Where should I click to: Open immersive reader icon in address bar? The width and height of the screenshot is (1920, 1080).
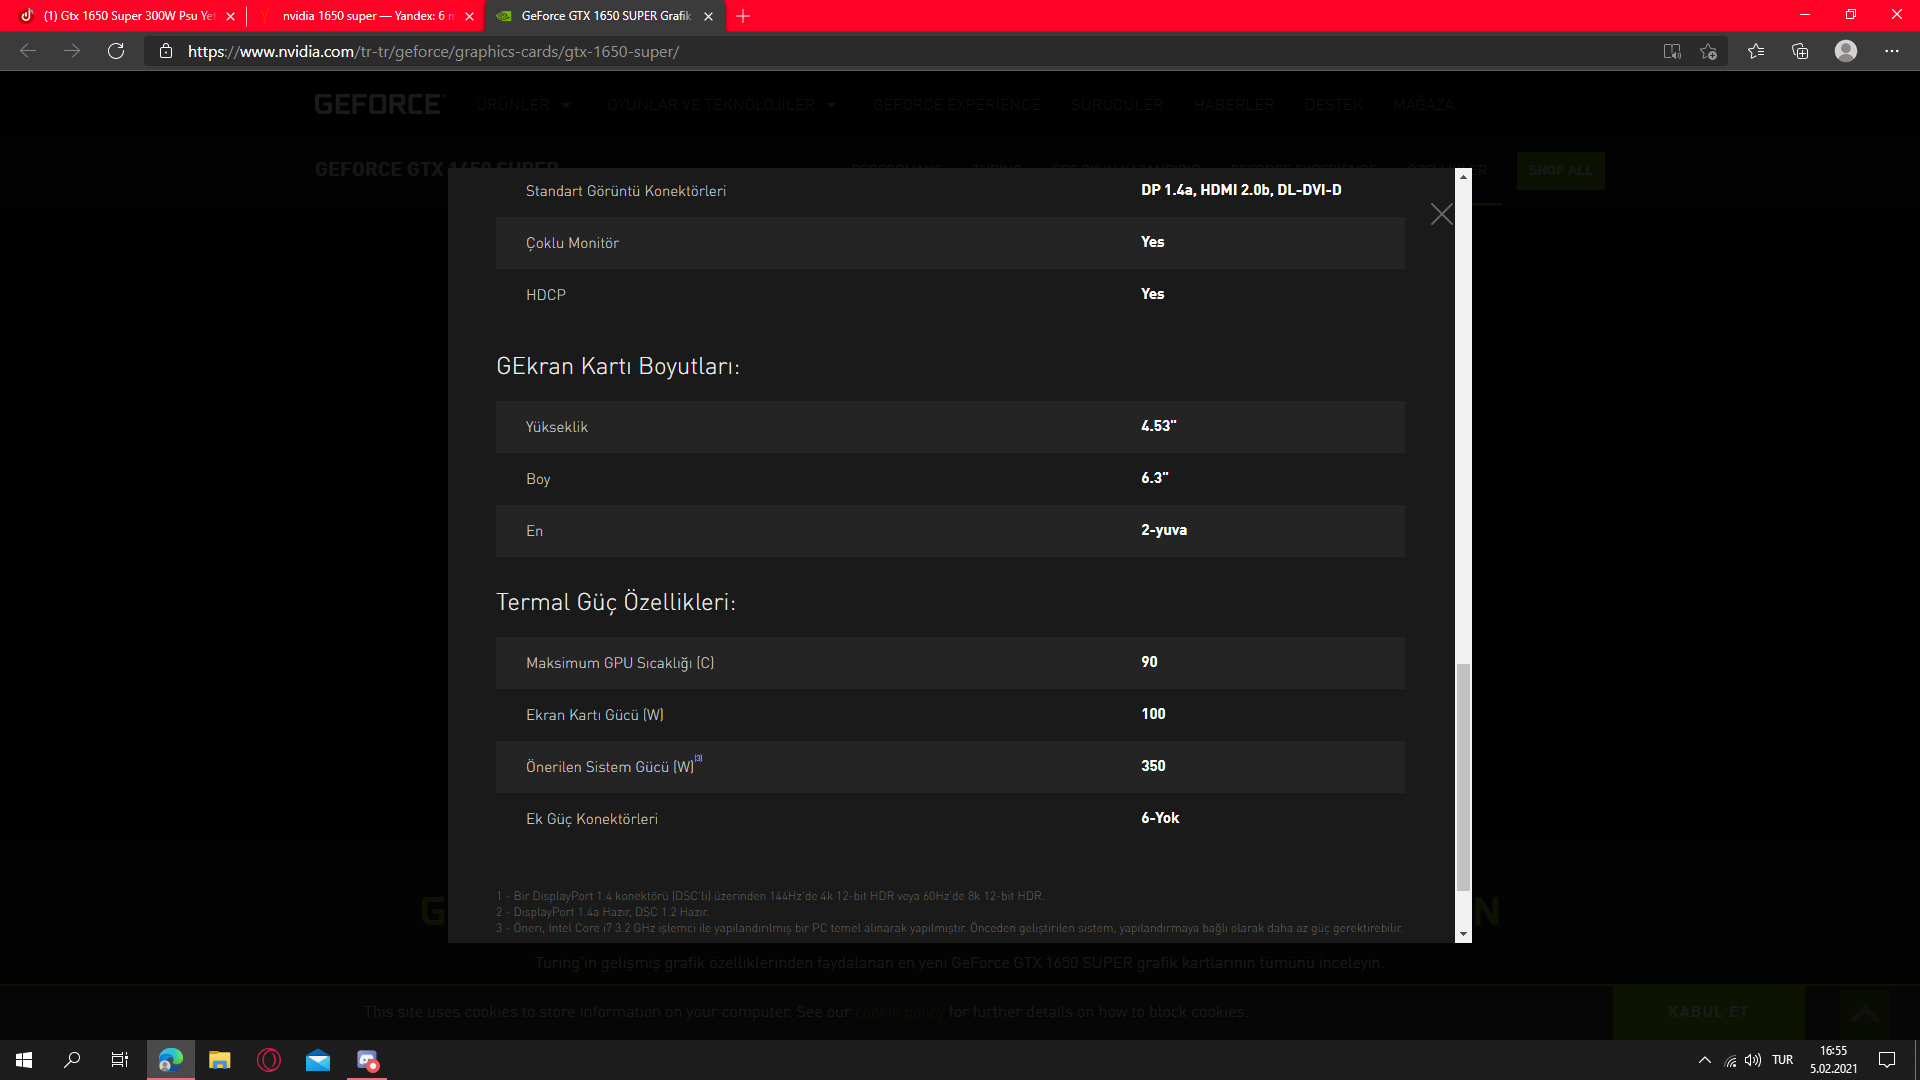click(x=1672, y=51)
